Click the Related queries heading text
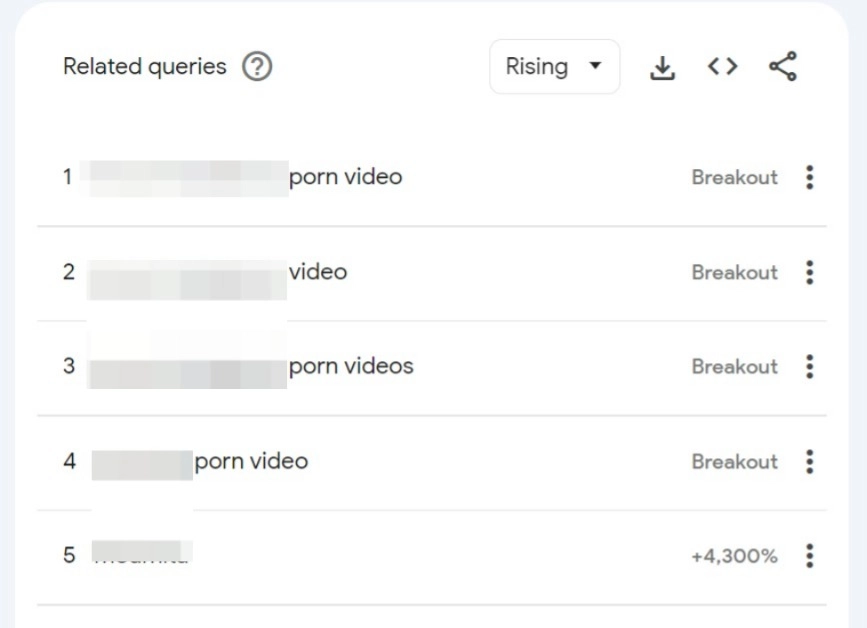This screenshot has width=867, height=628. click(x=144, y=67)
